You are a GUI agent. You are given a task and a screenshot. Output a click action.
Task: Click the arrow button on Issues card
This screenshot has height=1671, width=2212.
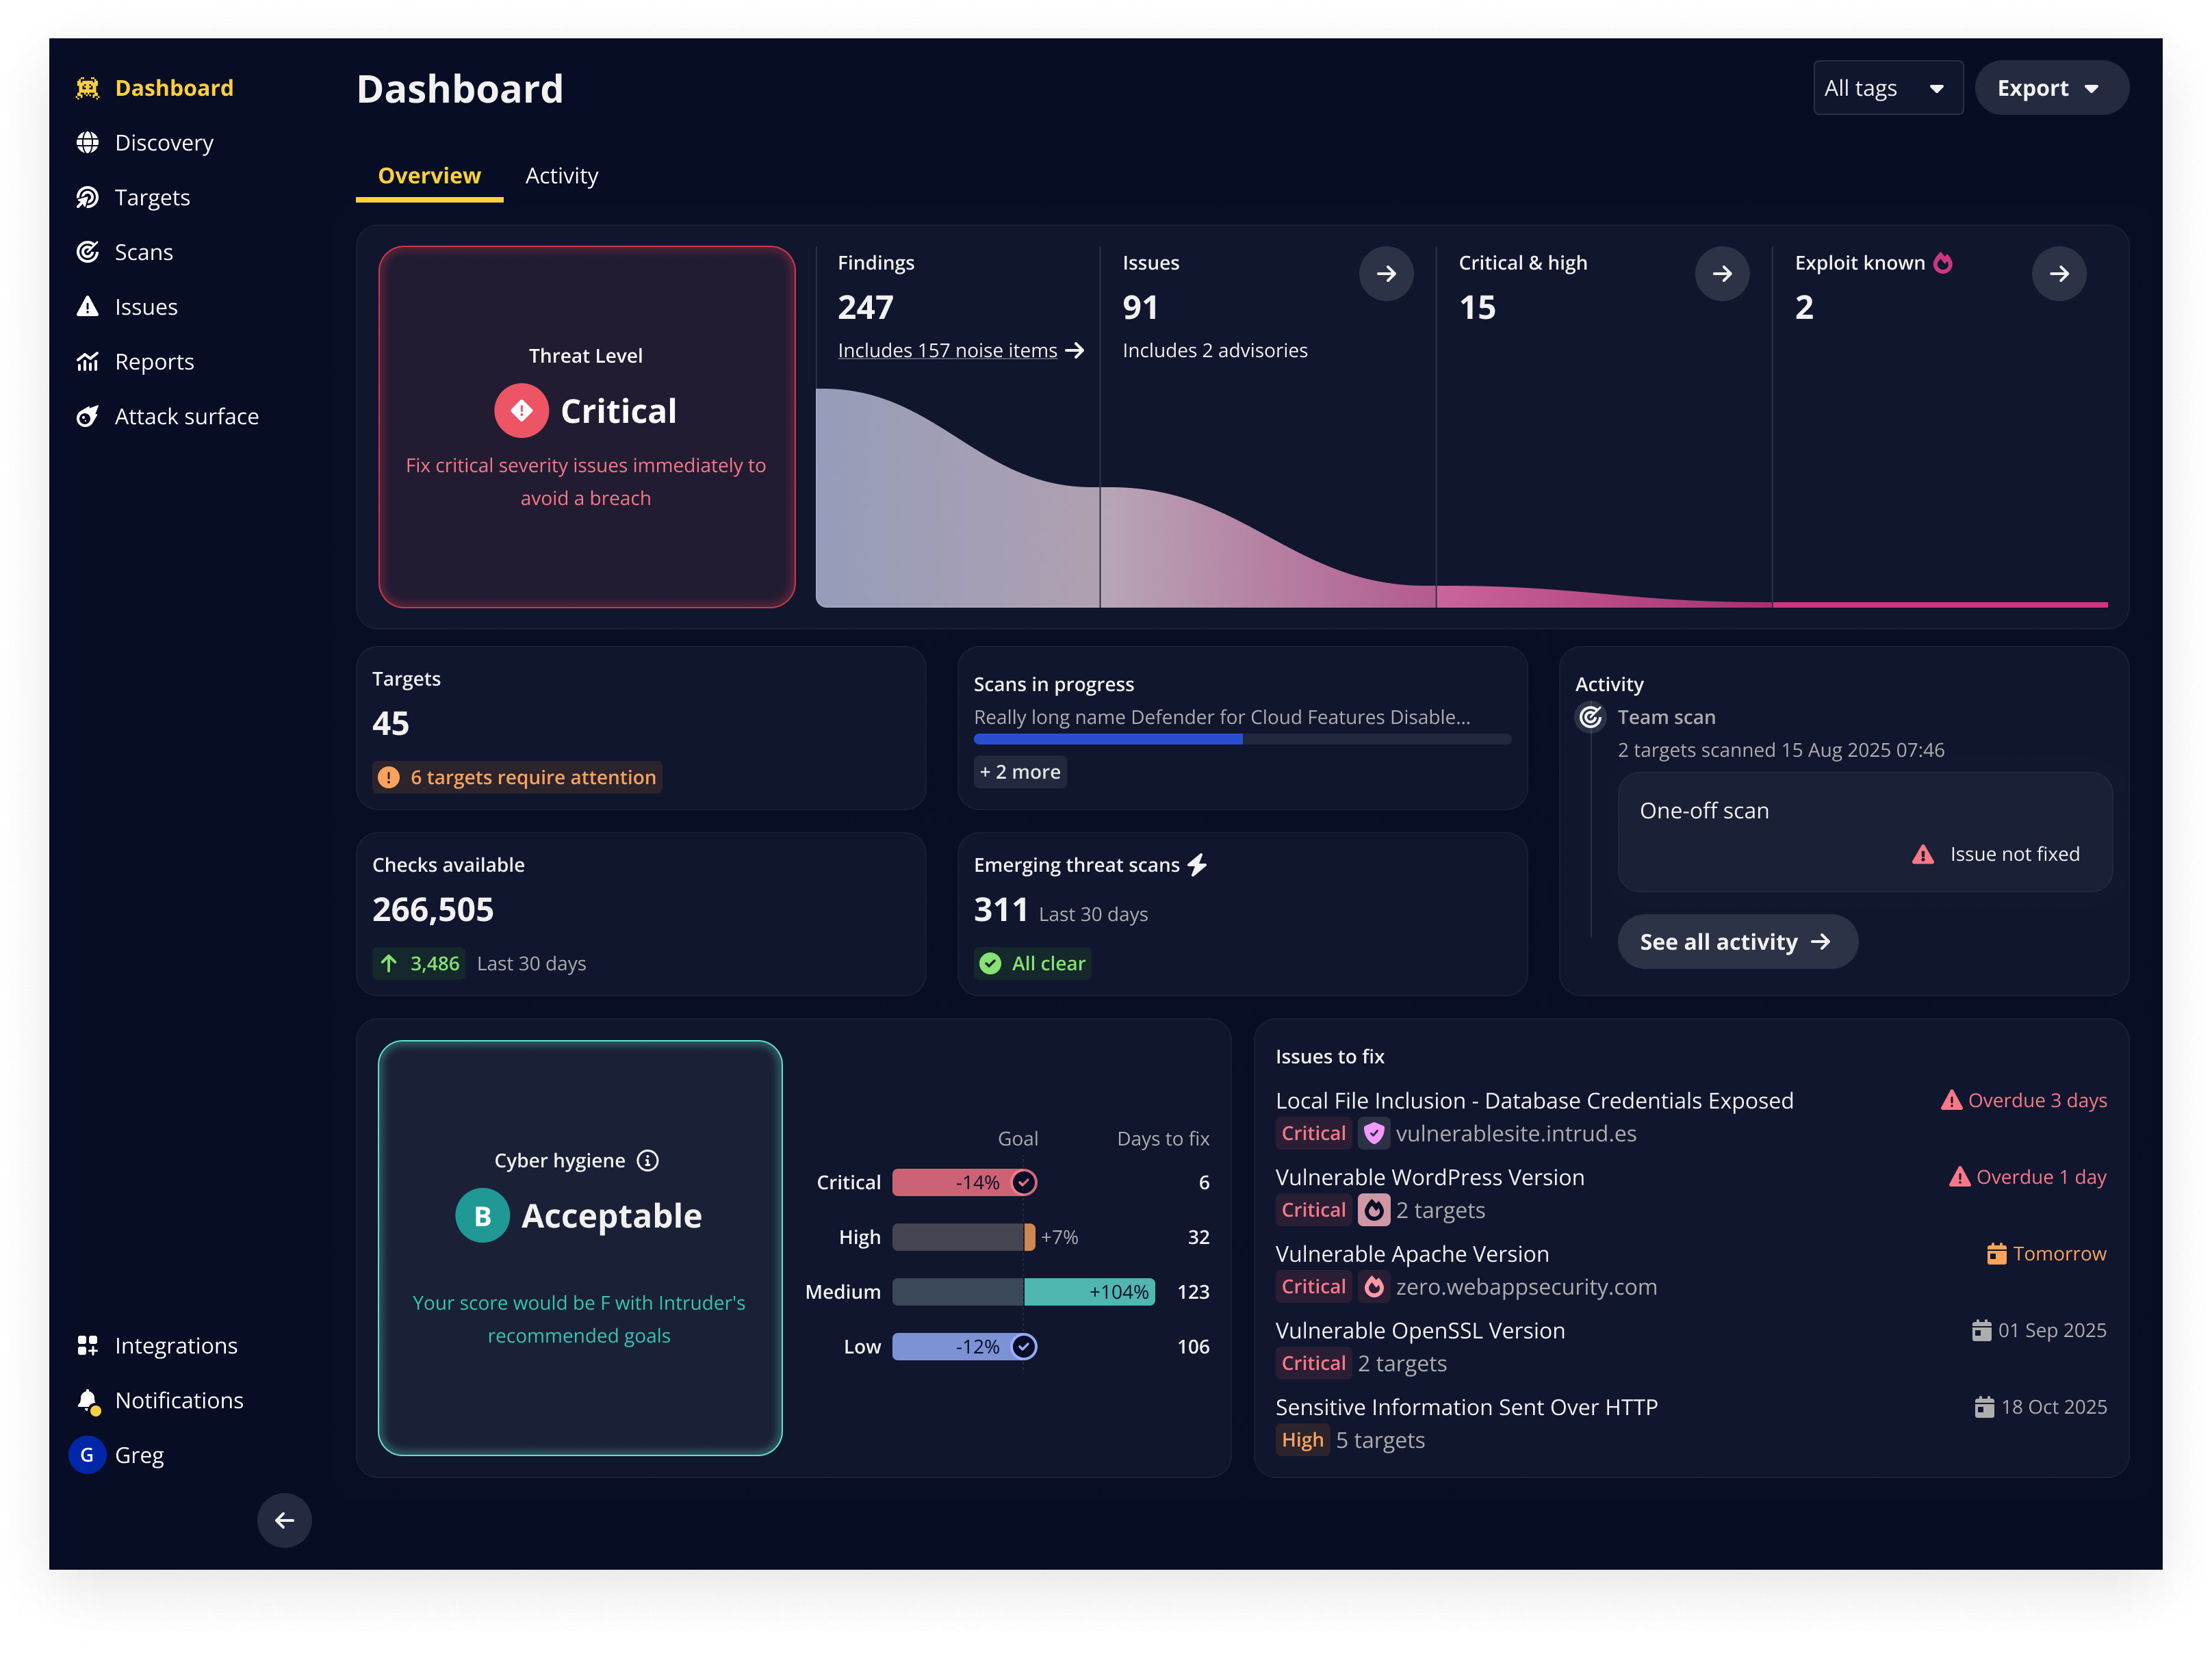(x=1385, y=274)
